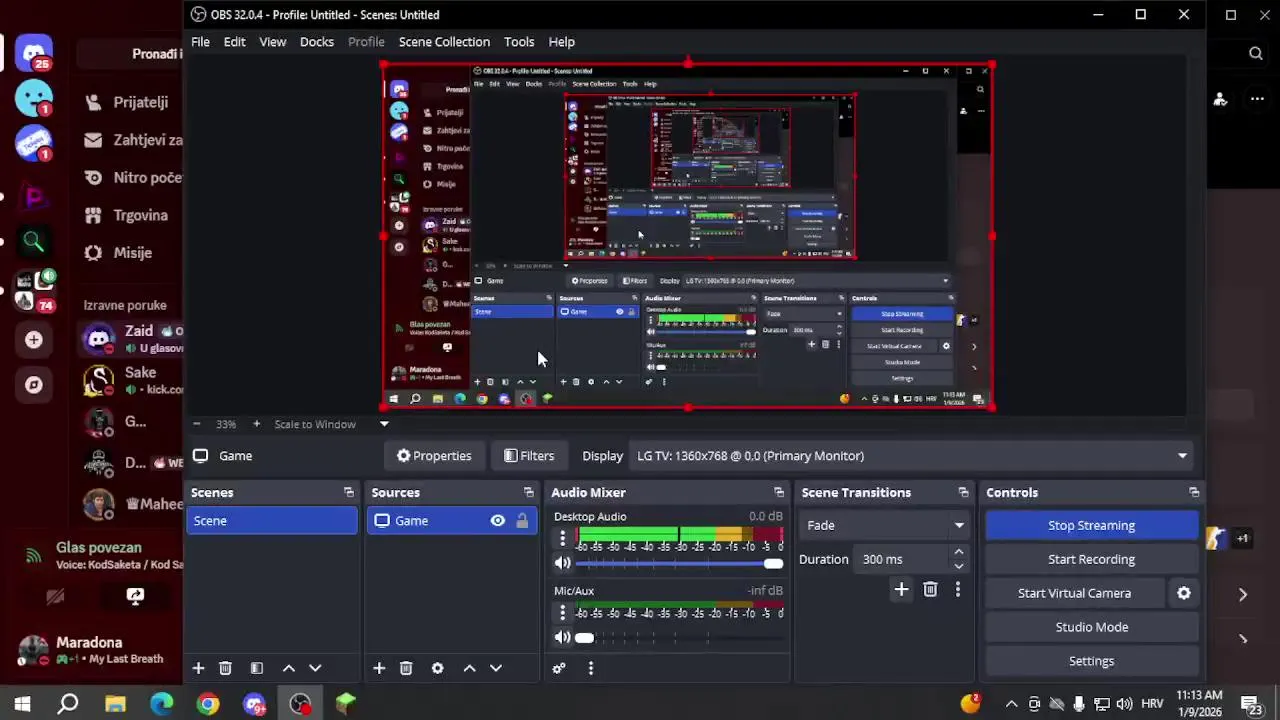Select Scene item in Scenes list
This screenshot has width=1280, height=720.
pyautogui.click(x=271, y=521)
